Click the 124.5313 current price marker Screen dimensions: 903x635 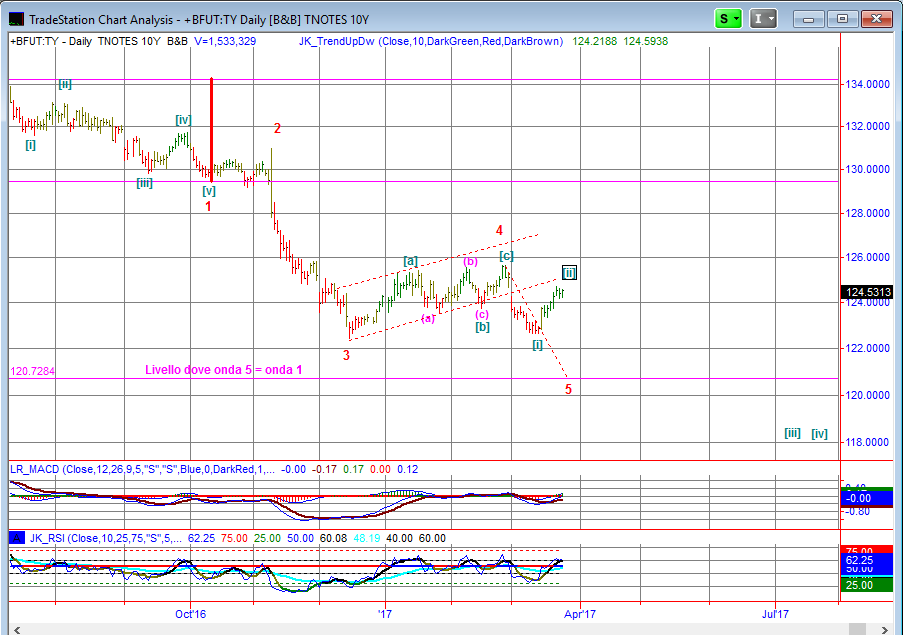point(867,292)
